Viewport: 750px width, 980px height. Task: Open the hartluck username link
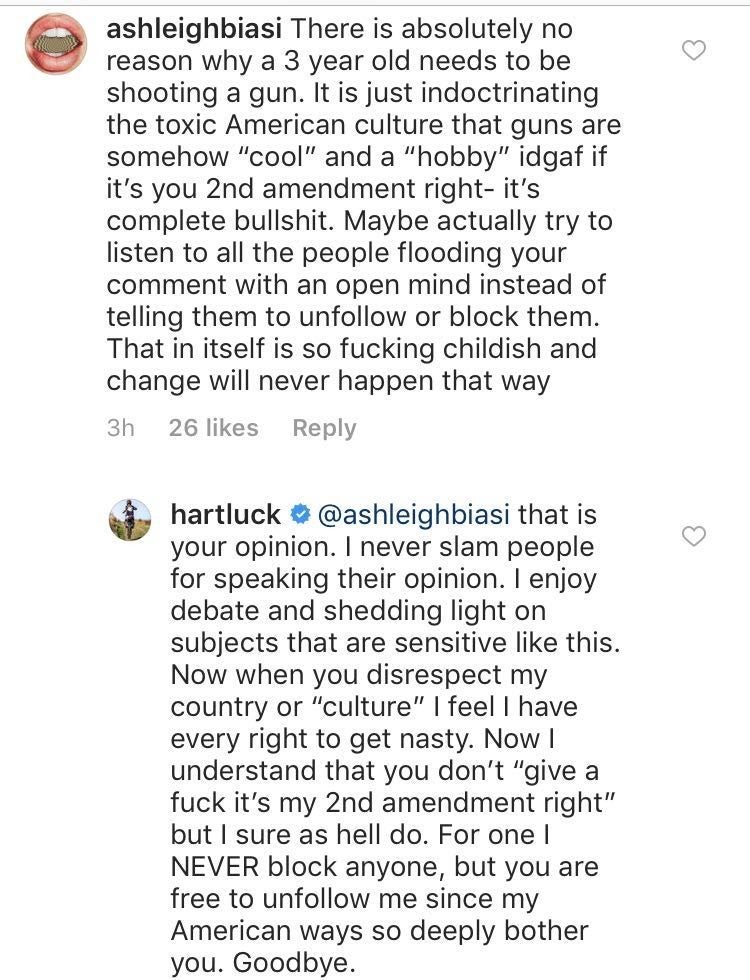(227, 516)
